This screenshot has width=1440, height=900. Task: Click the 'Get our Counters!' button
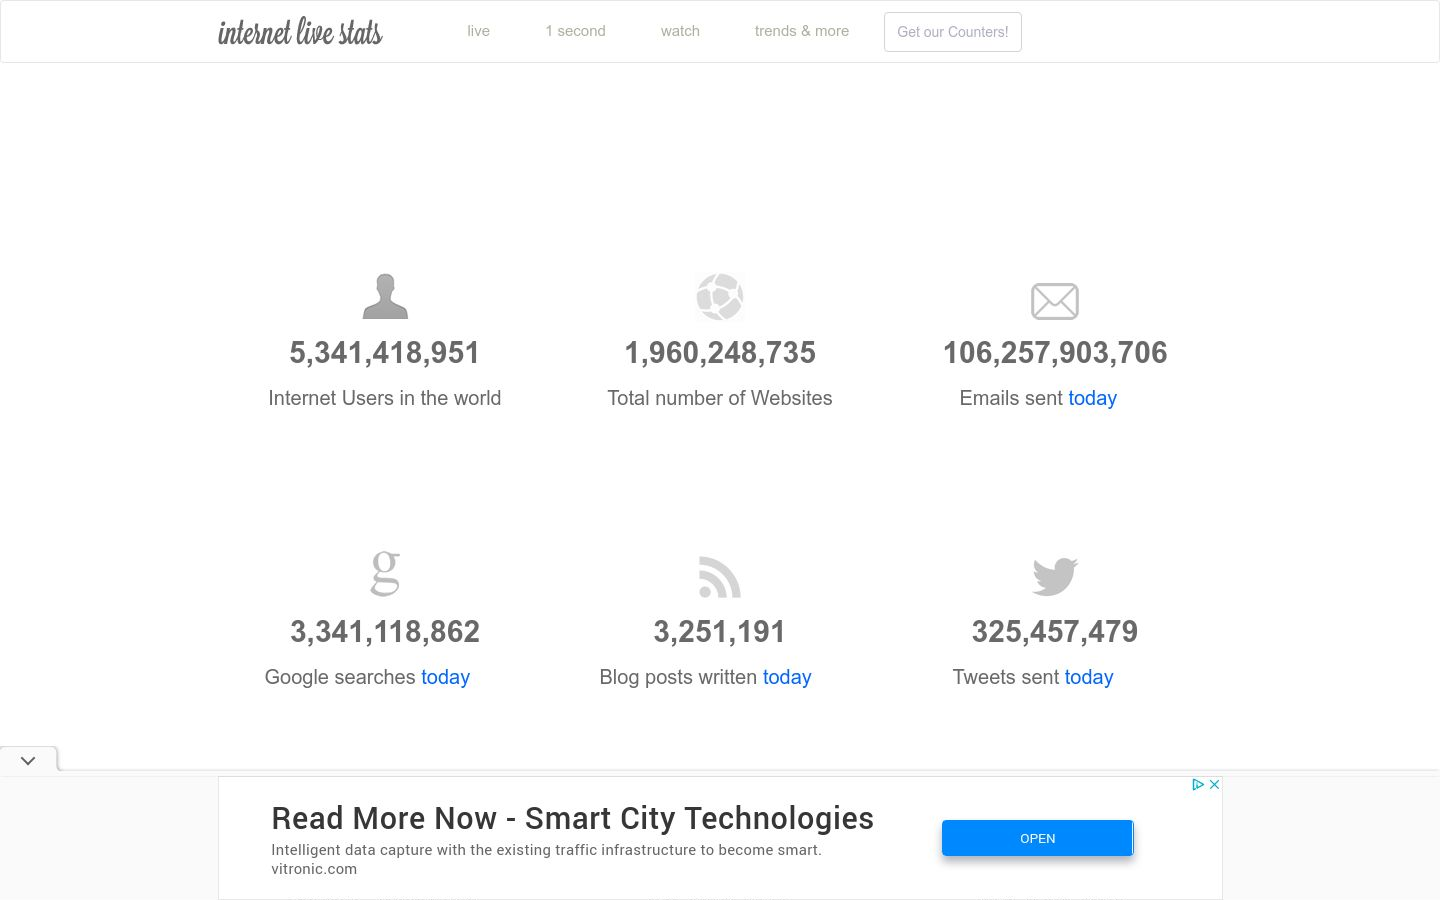click(x=952, y=31)
